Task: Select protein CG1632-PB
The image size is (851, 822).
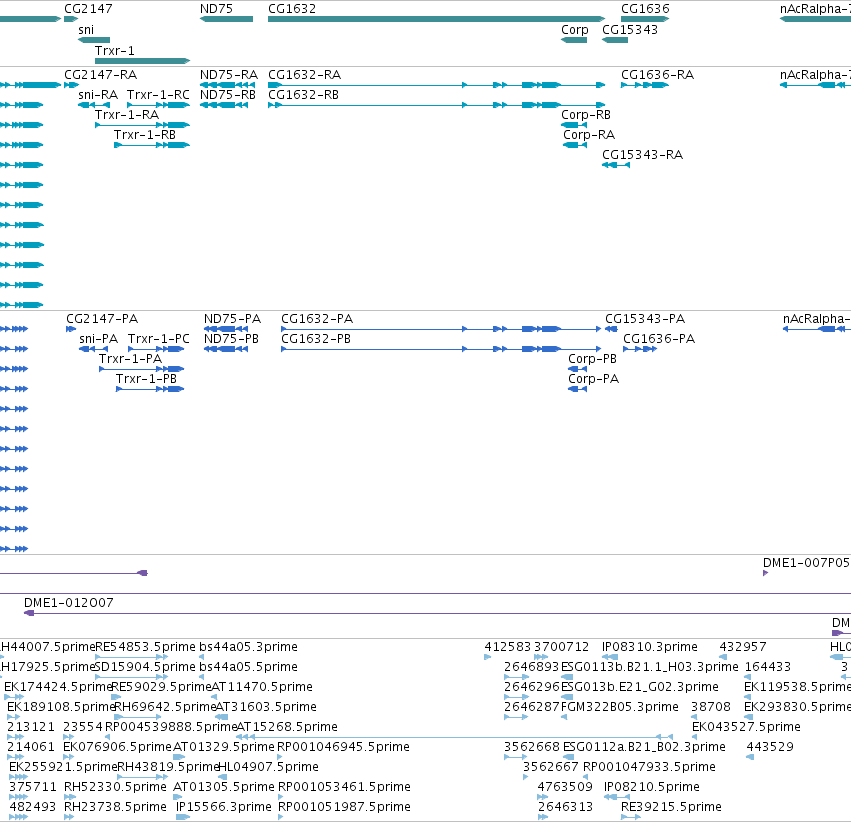Action: tap(441, 349)
